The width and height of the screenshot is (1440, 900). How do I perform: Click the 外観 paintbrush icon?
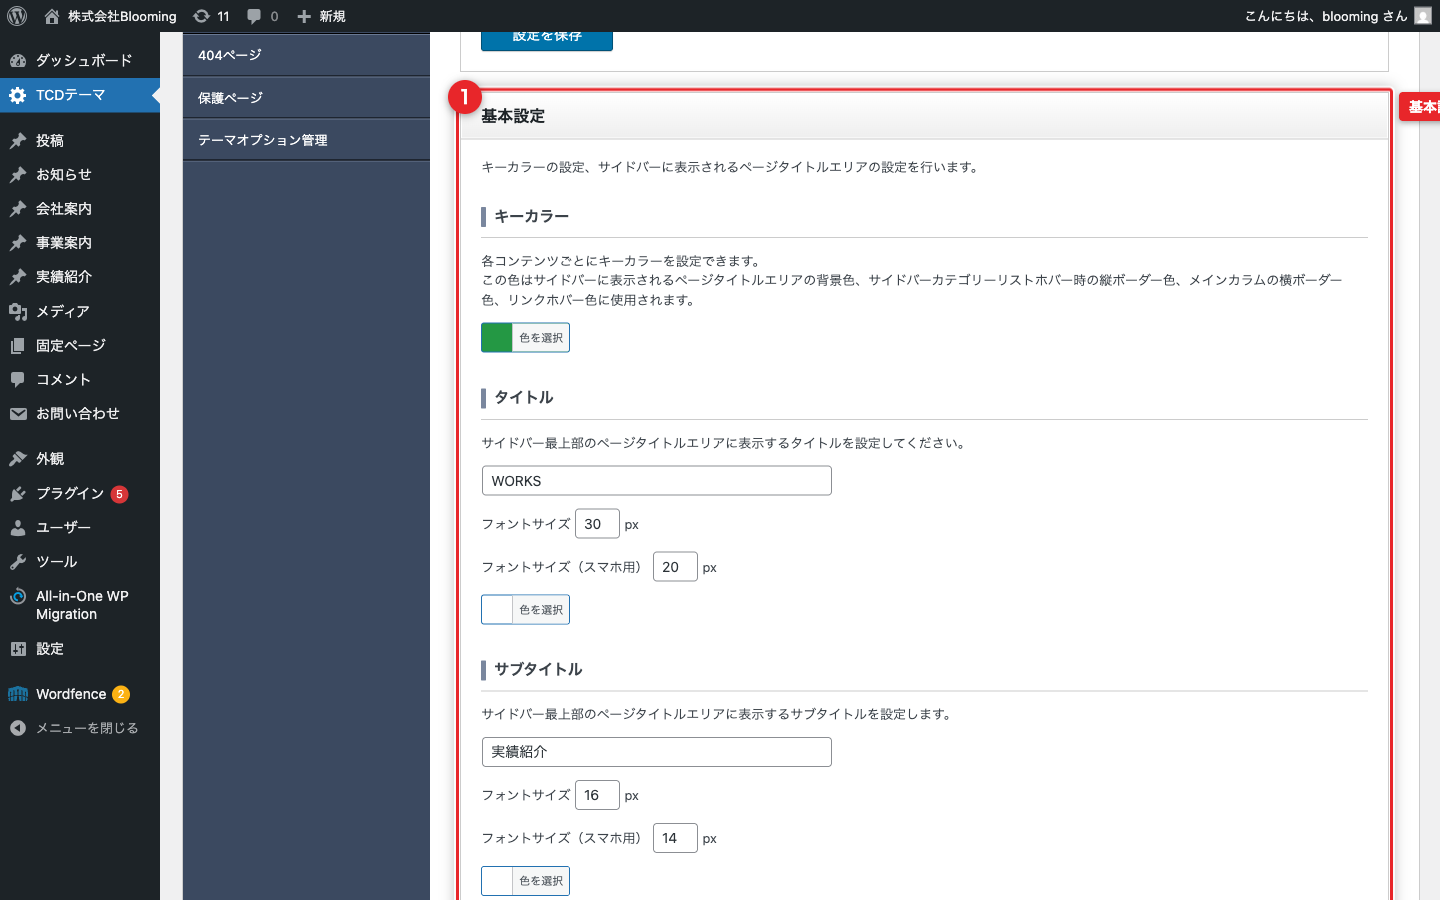tap(18, 459)
